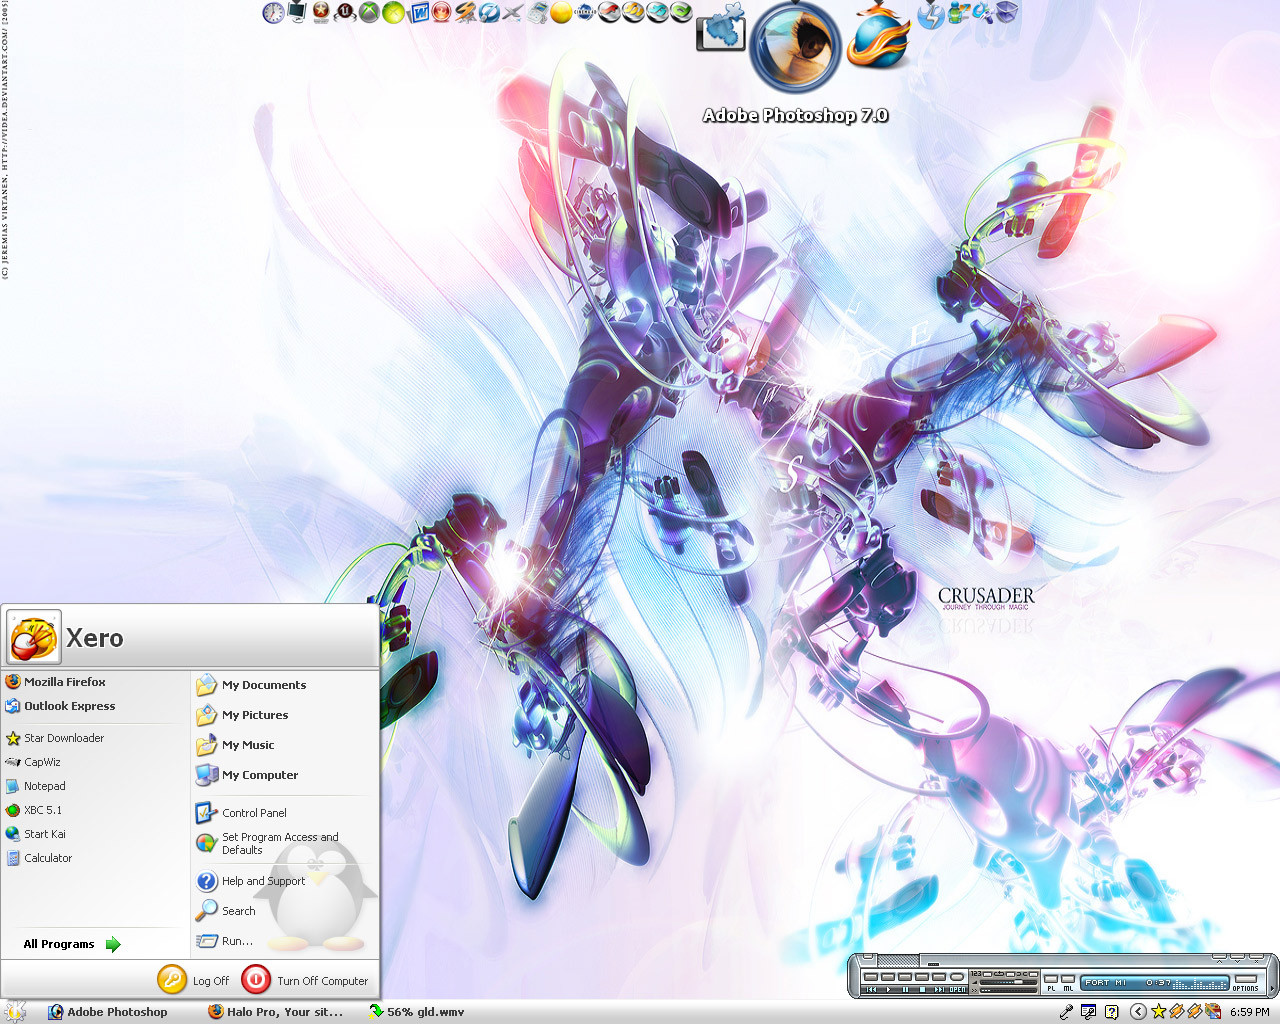
Task: Open Calculator from the start menu
Action: 38,858
